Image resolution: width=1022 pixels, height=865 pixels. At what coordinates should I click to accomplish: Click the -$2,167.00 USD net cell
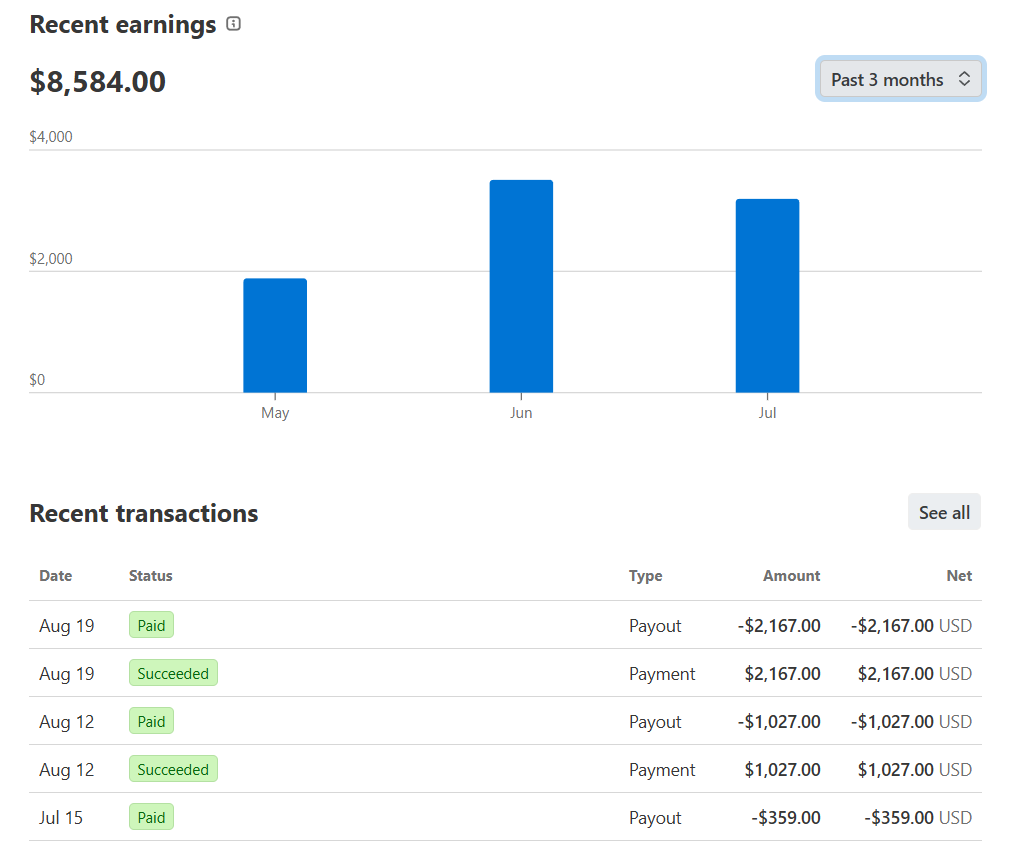911,626
